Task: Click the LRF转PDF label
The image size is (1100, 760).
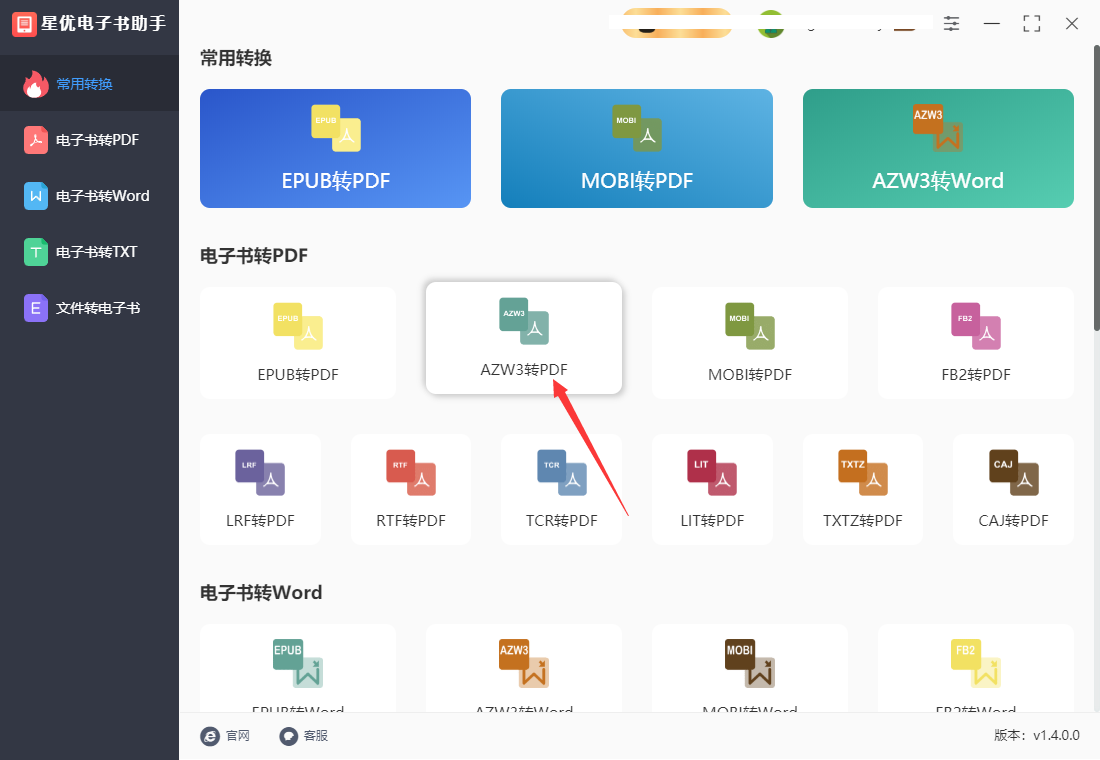Action: tap(260, 521)
